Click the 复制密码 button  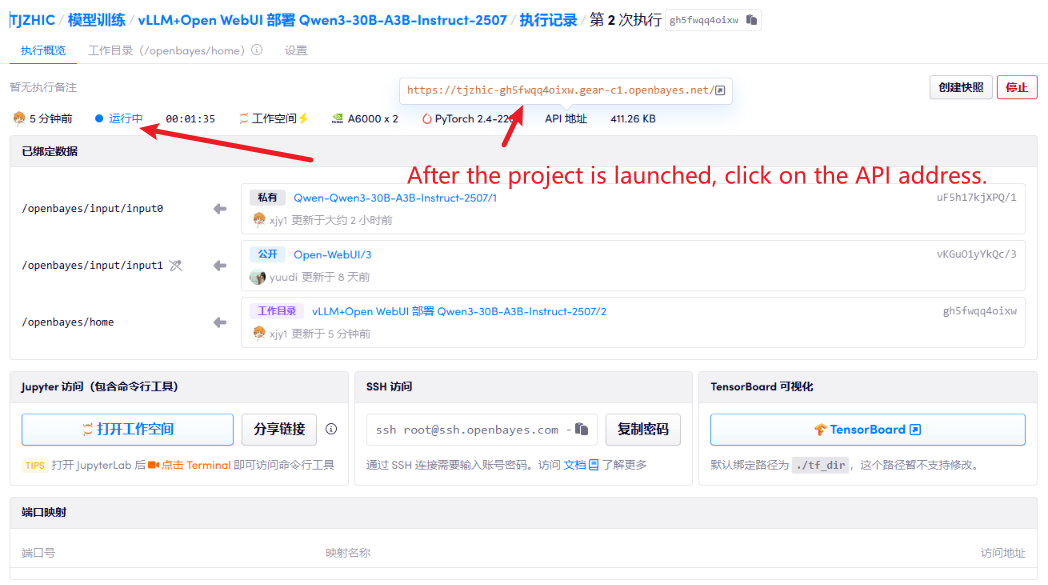[643, 429]
